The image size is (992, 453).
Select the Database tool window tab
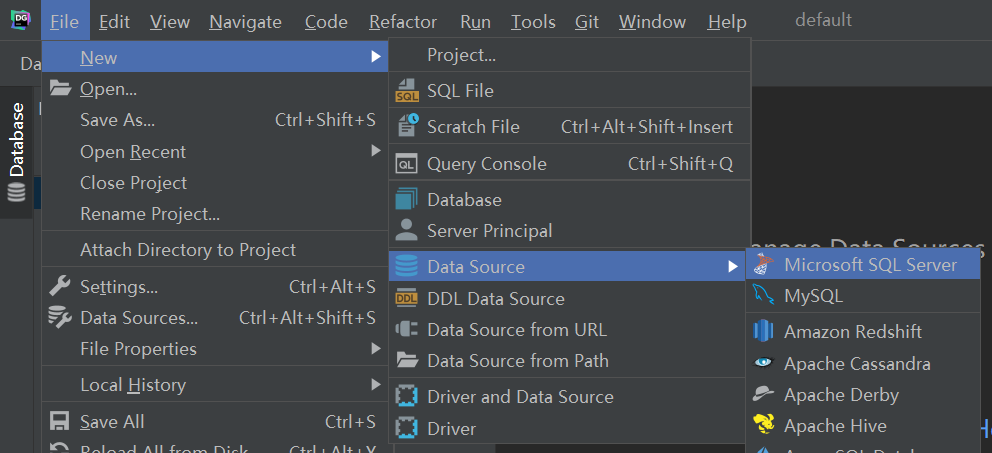coord(16,152)
